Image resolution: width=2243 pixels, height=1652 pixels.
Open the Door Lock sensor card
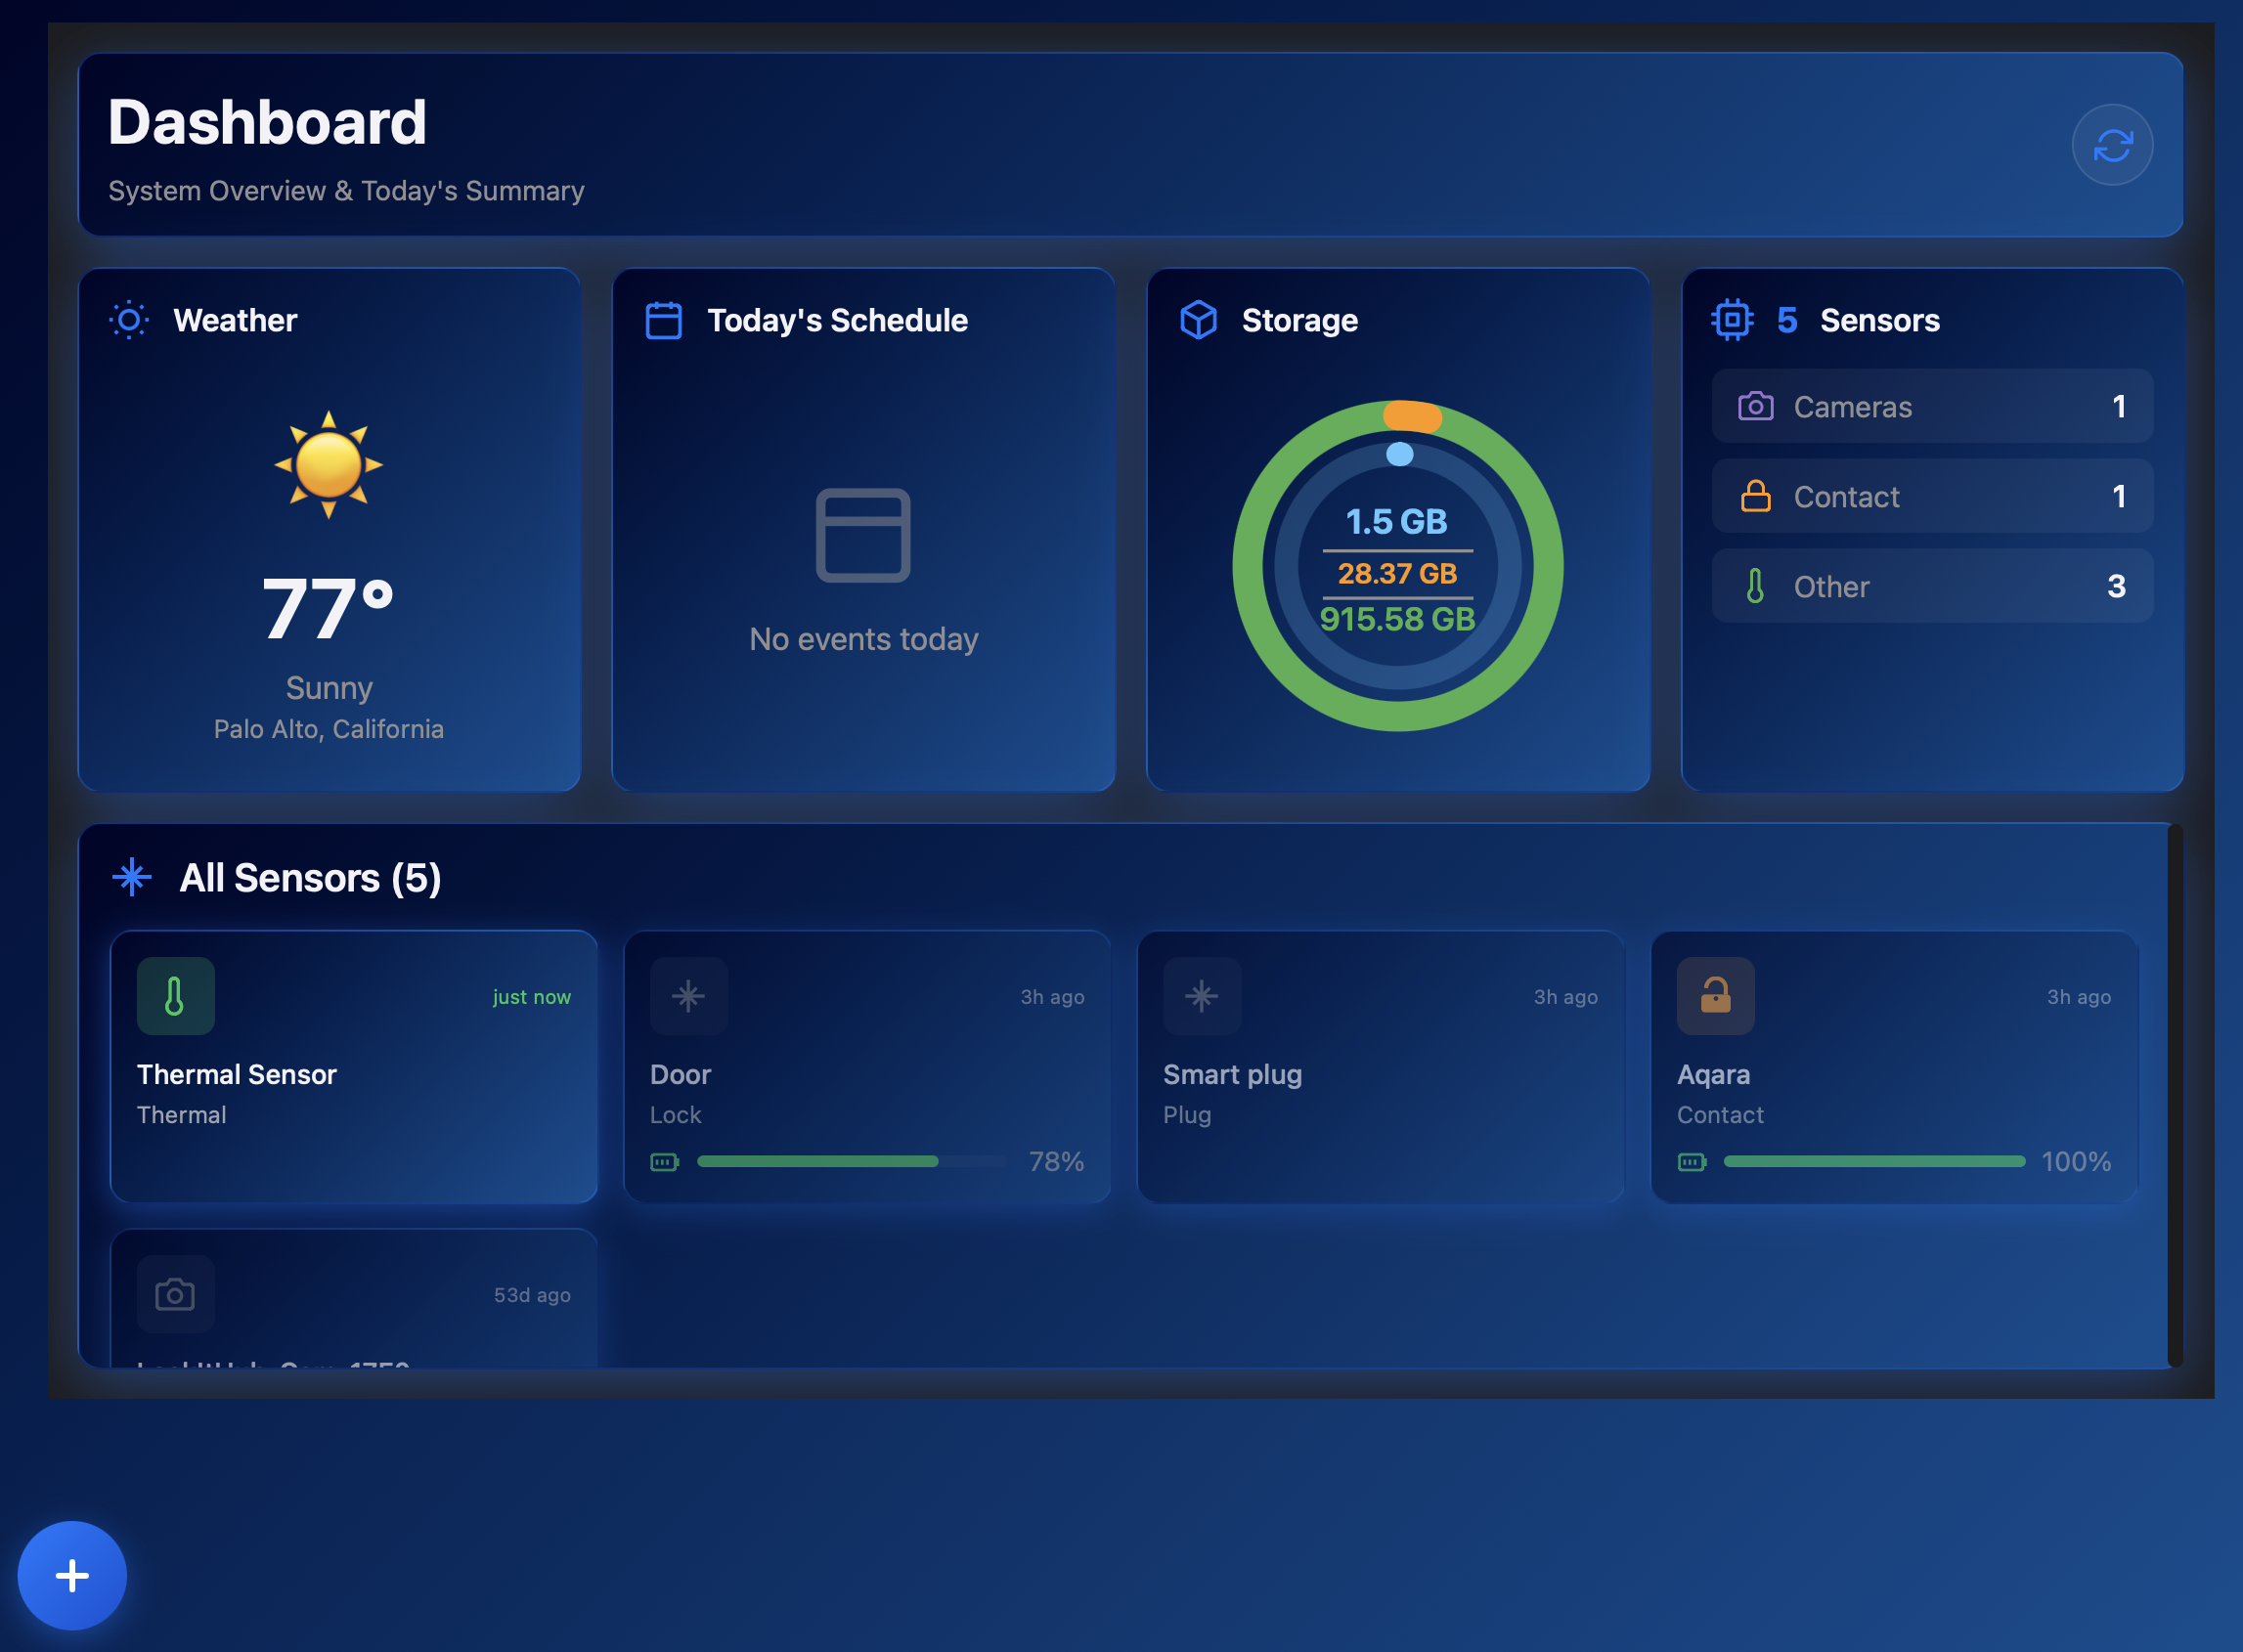pyautogui.click(x=867, y=1066)
